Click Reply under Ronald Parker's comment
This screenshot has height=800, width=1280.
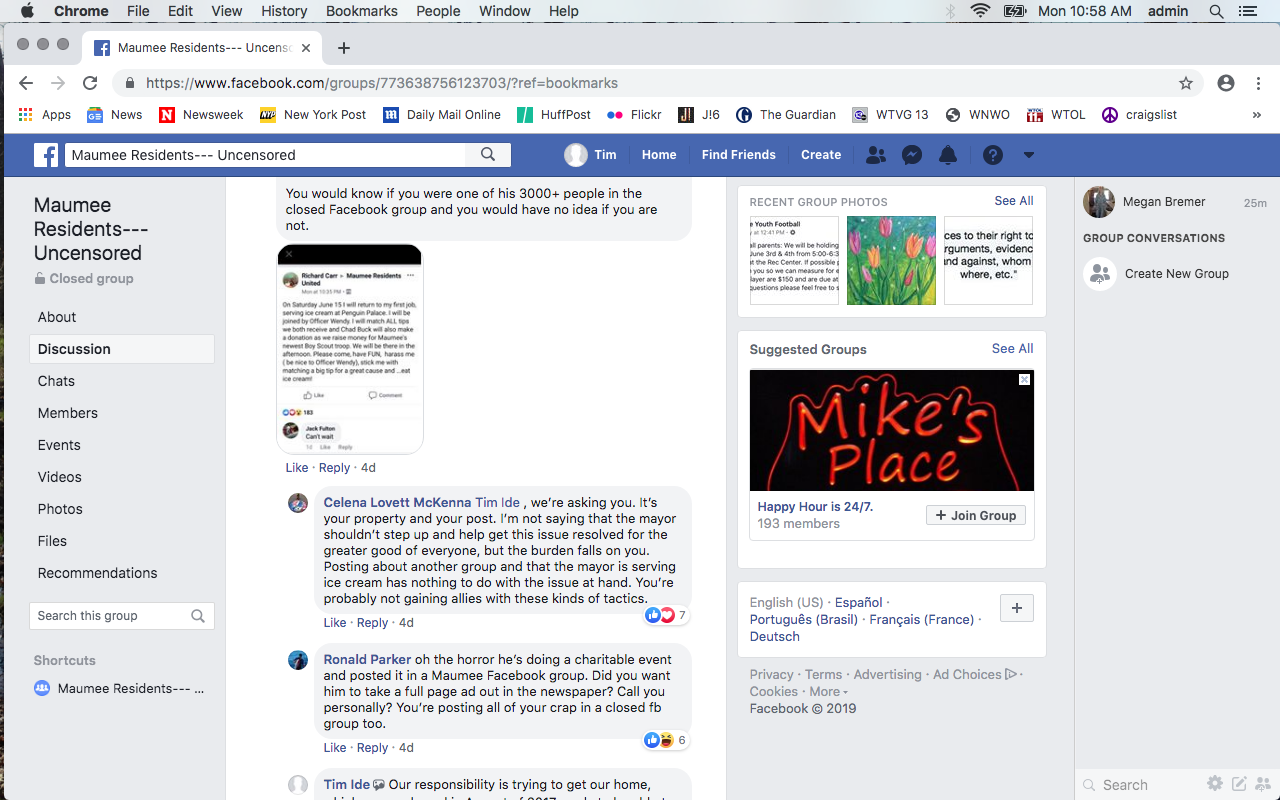coord(372,748)
